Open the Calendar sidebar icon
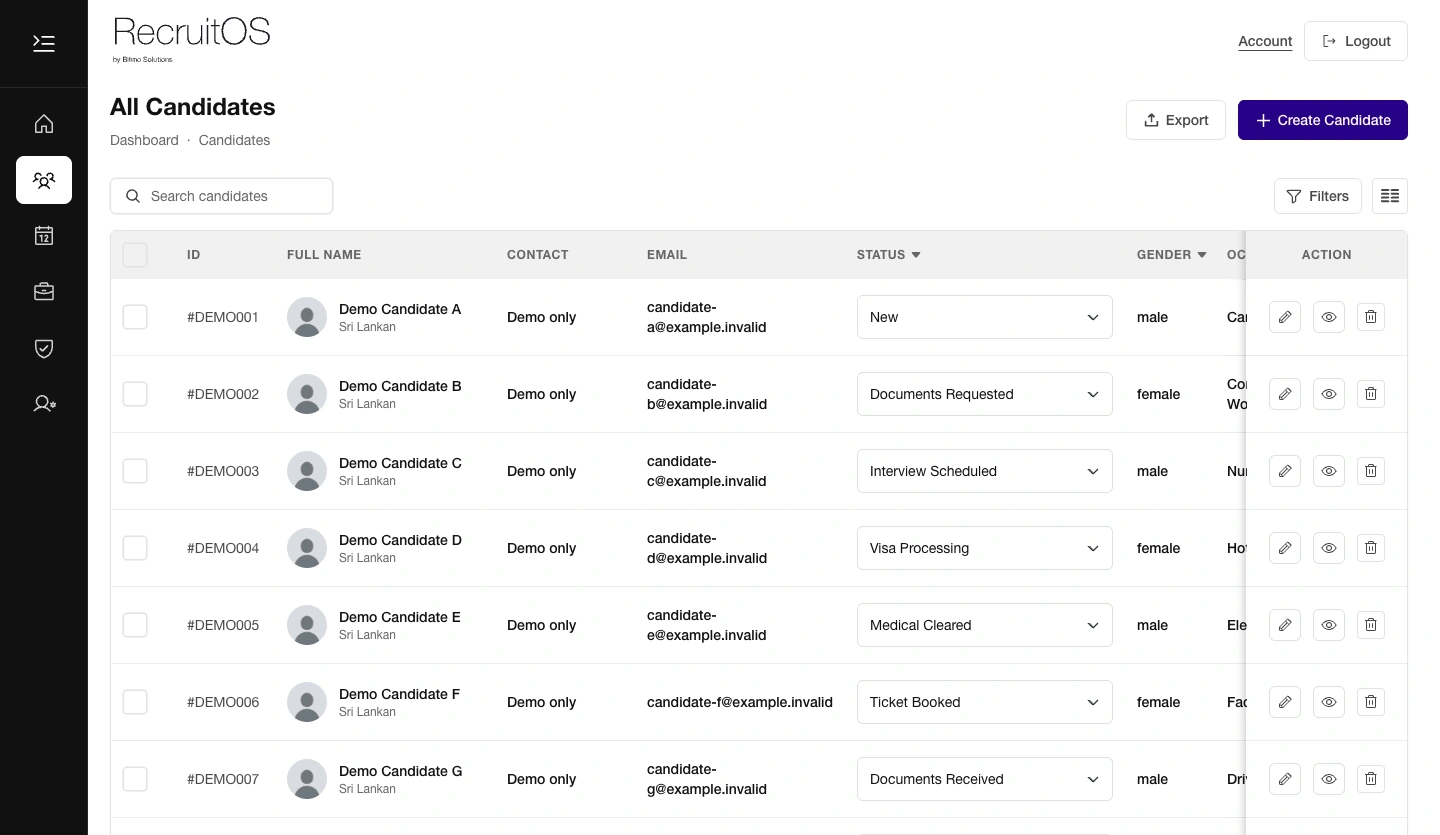This screenshot has width=1440, height=835. 44,236
